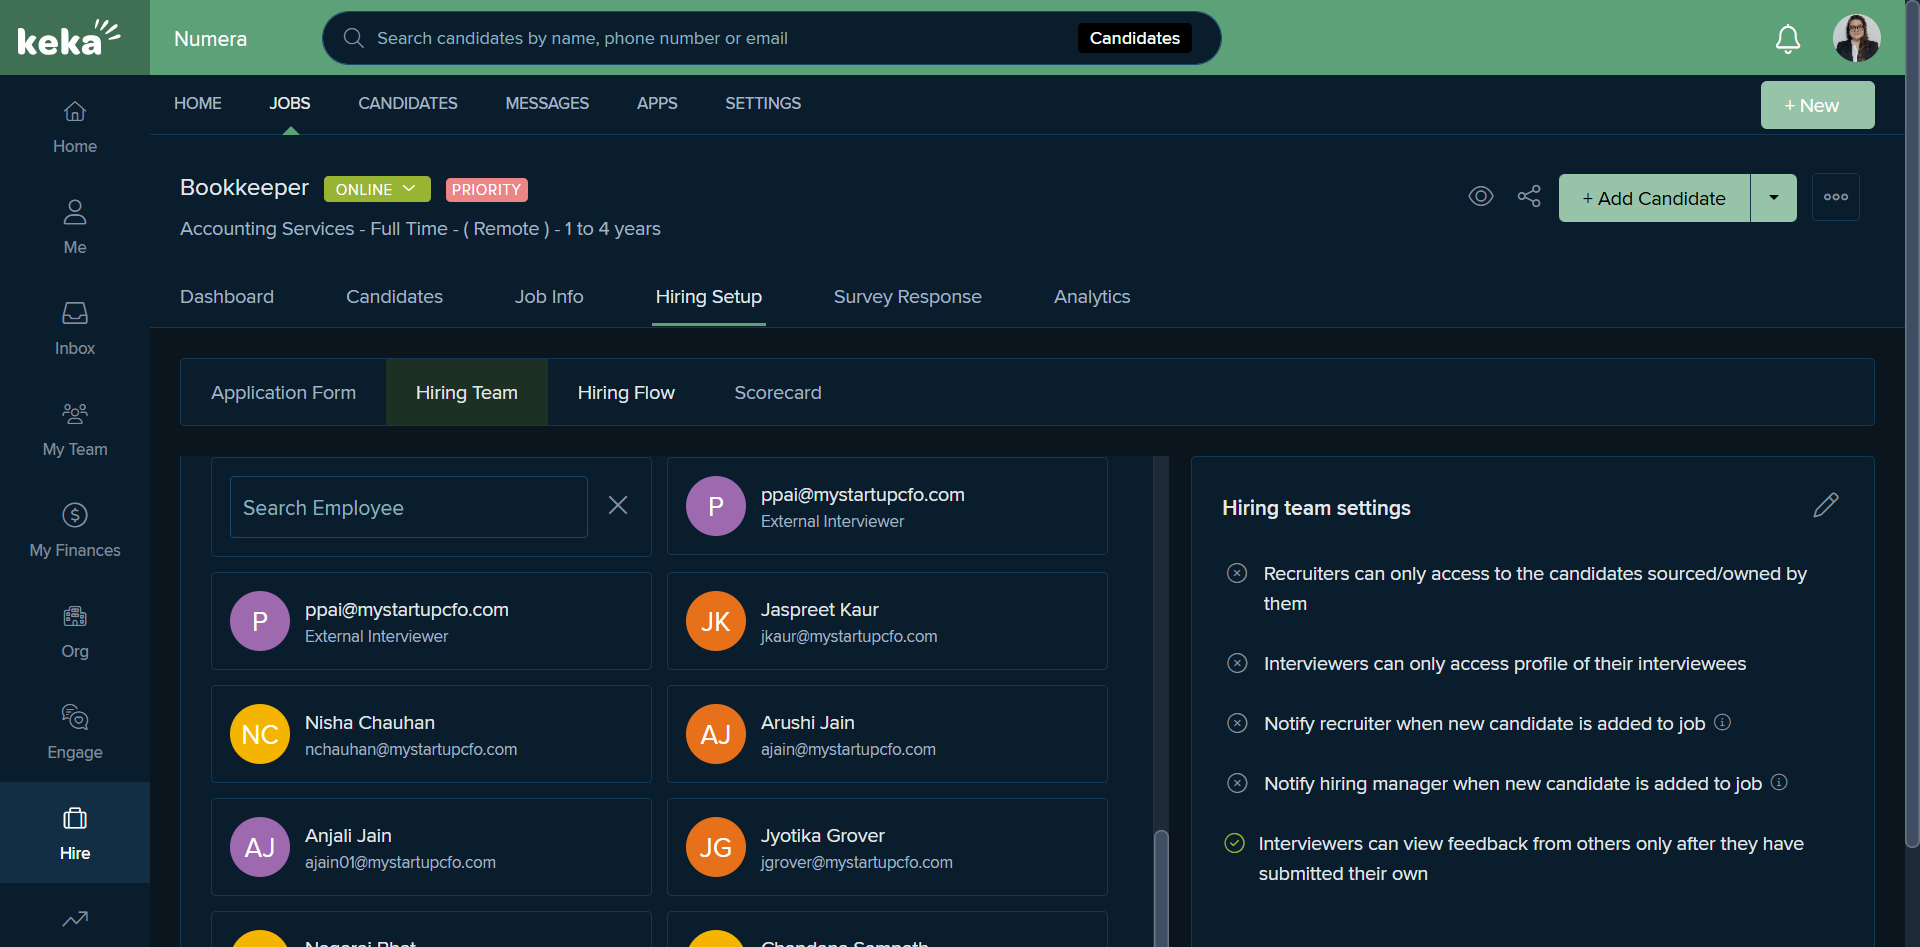
Task: Open Org in the sidebar
Action: click(75, 632)
